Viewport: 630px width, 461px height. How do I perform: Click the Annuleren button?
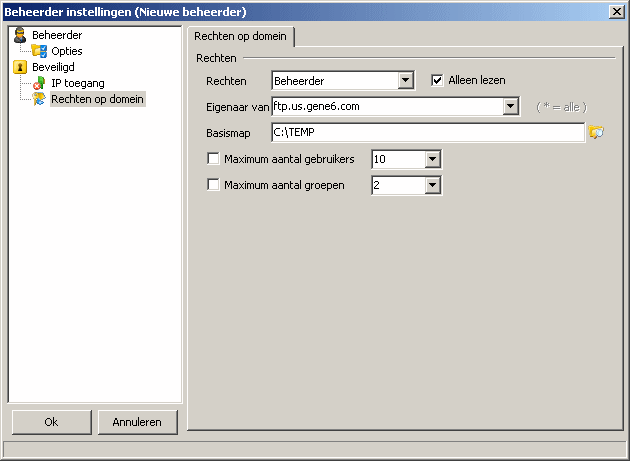137,422
